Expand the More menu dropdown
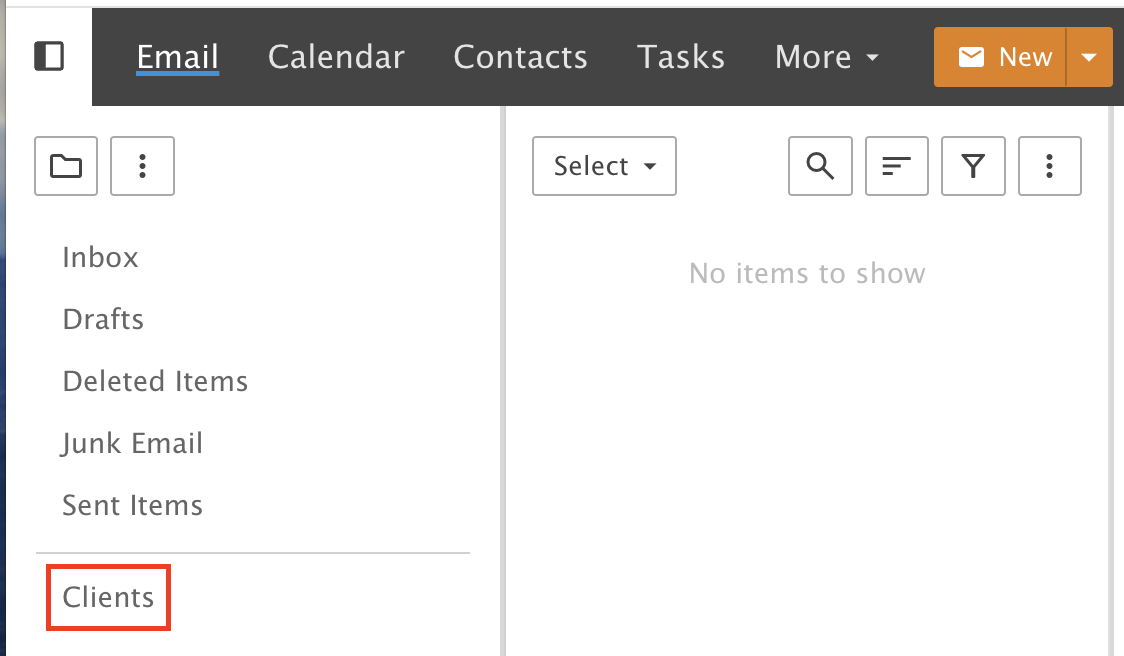This screenshot has height=656, width=1124. click(827, 57)
